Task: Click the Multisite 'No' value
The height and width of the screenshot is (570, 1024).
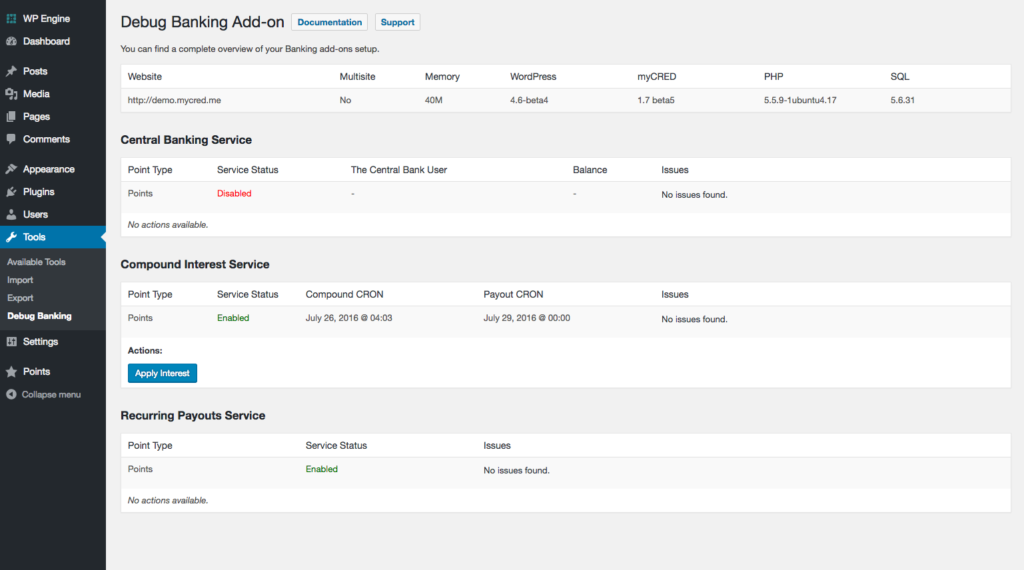Action: pos(345,100)
